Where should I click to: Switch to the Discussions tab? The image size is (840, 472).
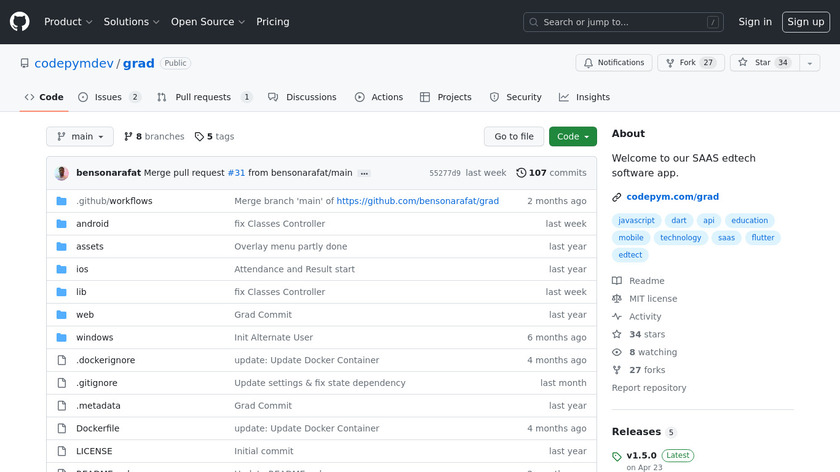click(x=303, y=97)
